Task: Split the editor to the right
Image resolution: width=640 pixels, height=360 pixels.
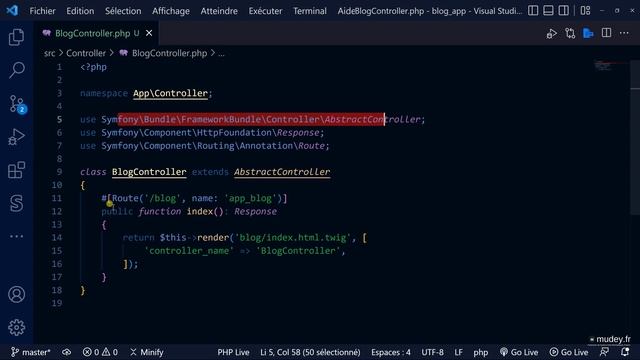Action: (x=606, y=33)
